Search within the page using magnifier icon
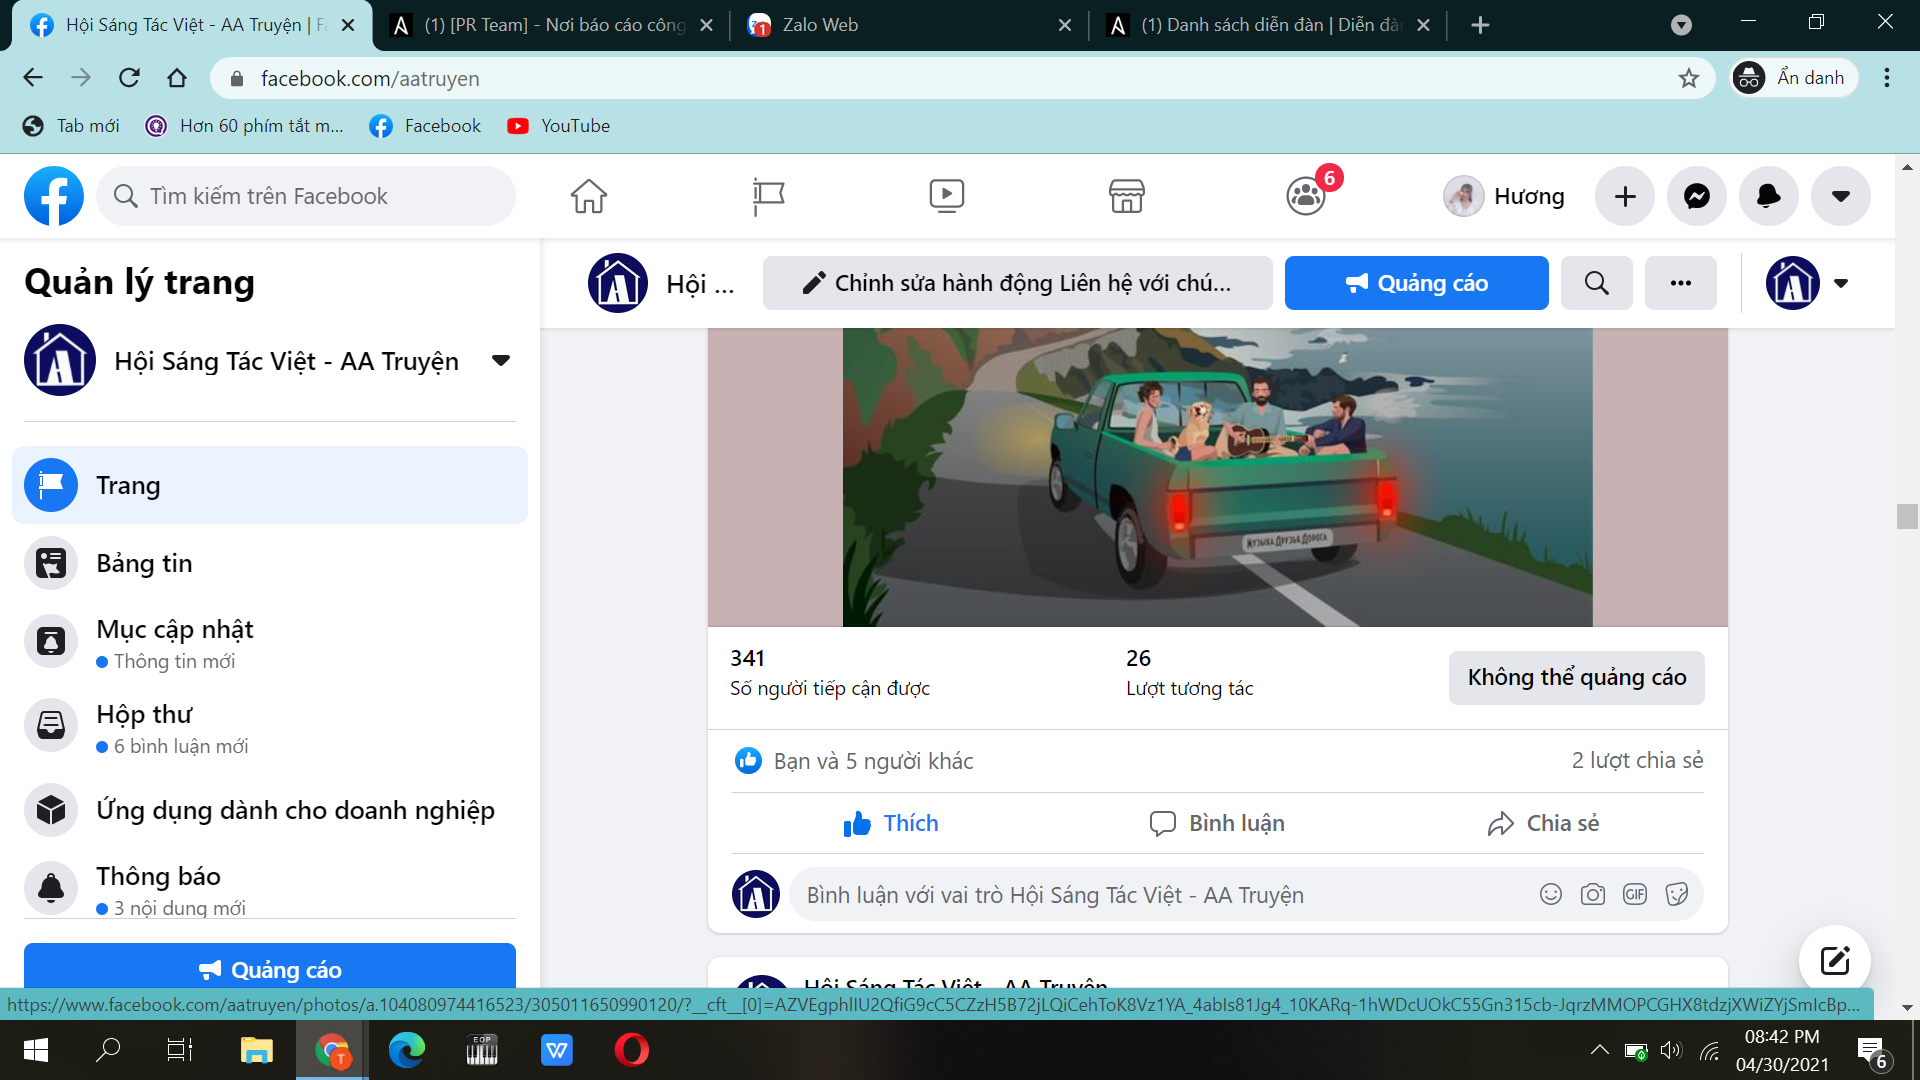 point(1596,283)
